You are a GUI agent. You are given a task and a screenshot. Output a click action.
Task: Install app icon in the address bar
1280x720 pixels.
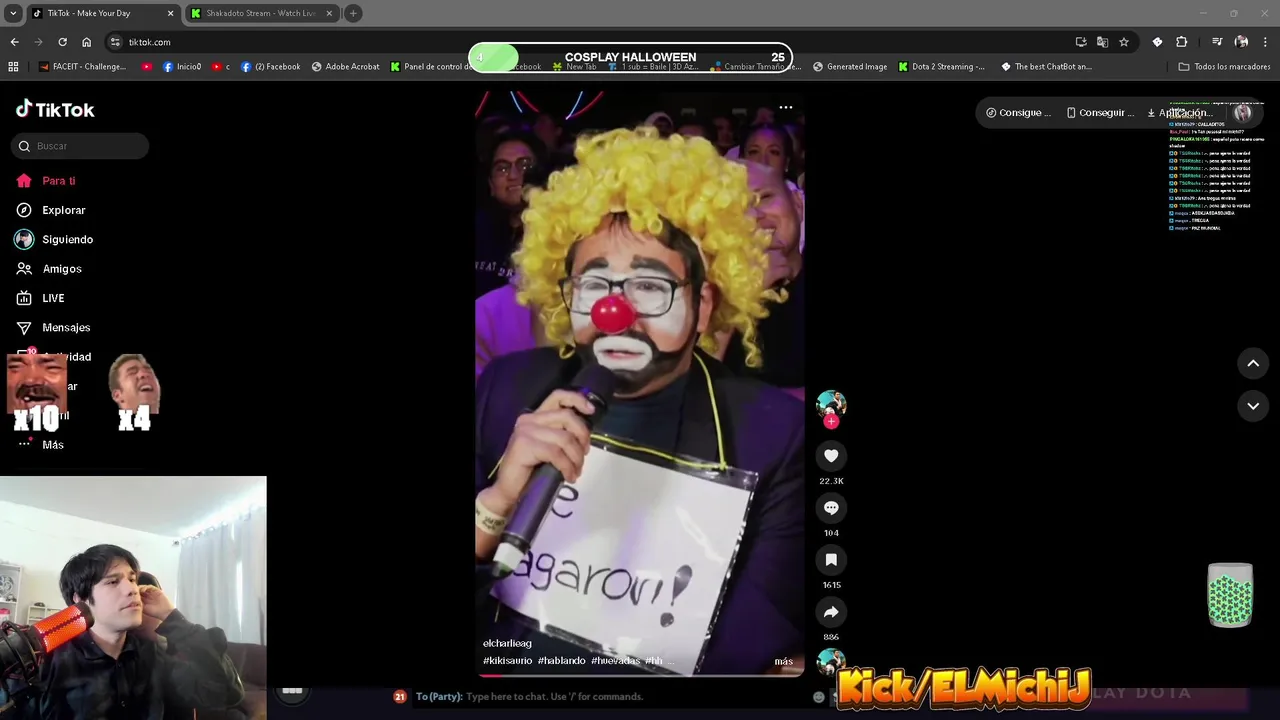[1081, 42]
